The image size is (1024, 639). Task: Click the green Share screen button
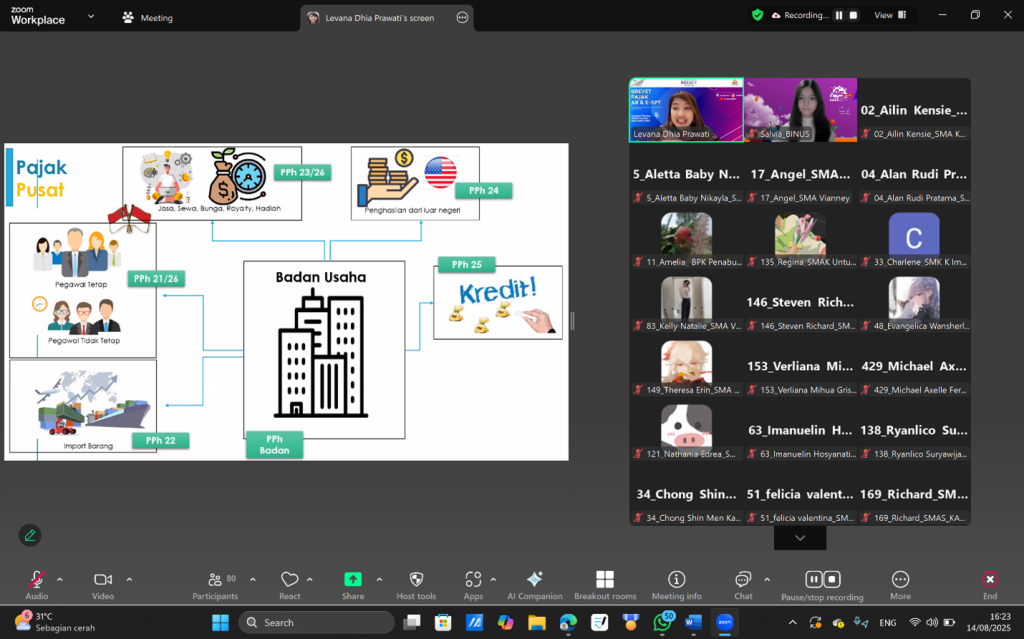352,584
